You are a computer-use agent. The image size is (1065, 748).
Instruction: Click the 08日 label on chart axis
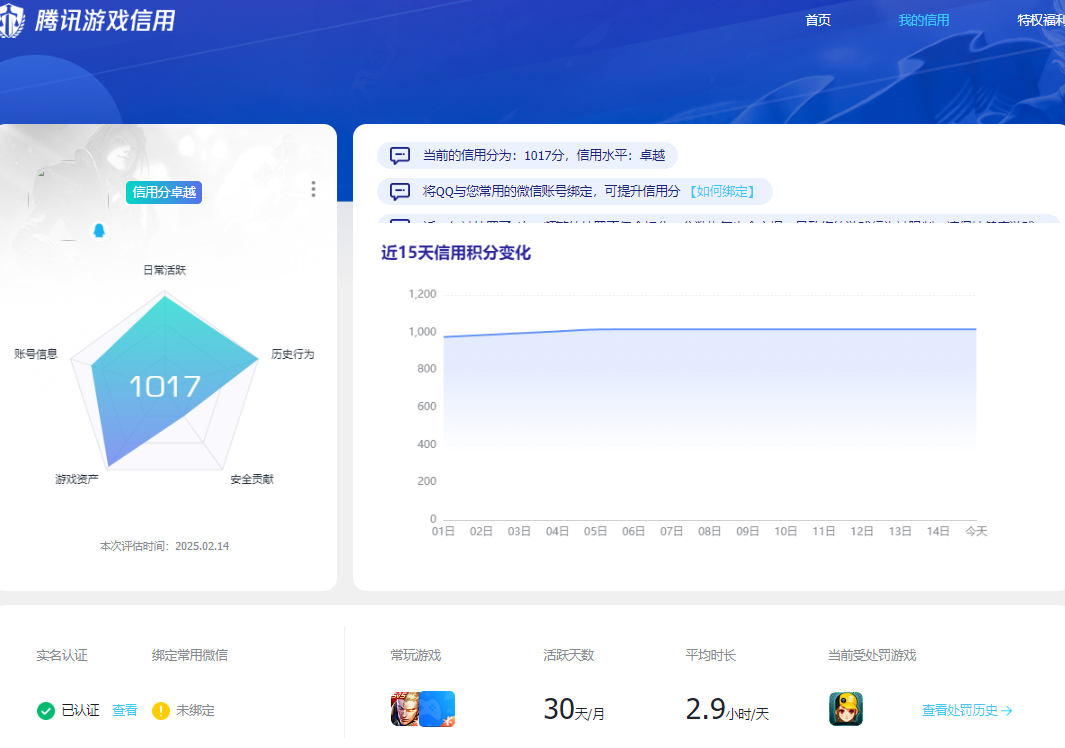tap(710, 531)
